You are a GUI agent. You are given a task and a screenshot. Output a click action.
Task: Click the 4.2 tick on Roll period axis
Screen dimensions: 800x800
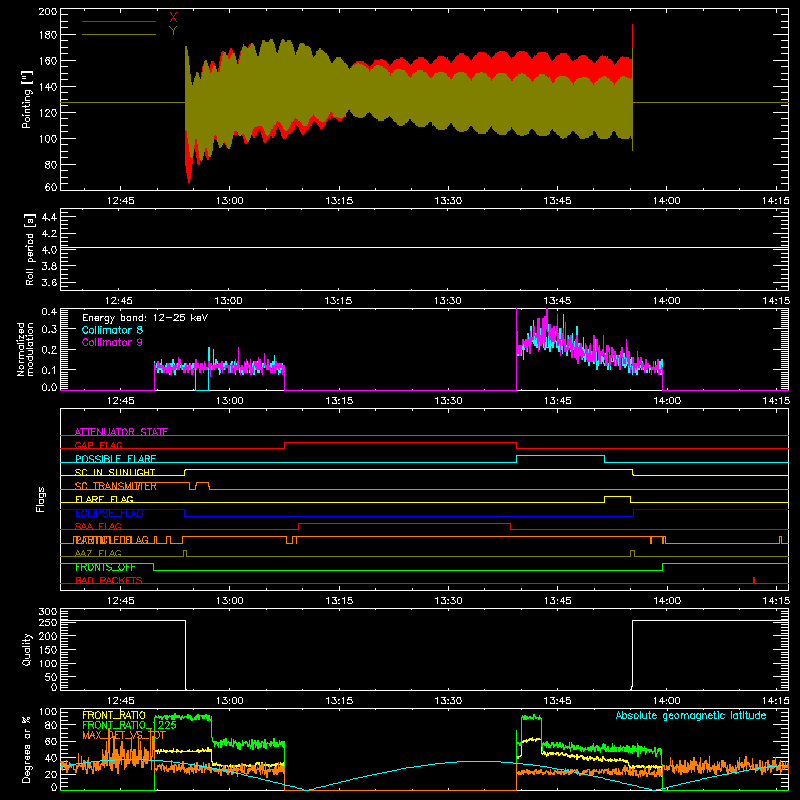49,234
